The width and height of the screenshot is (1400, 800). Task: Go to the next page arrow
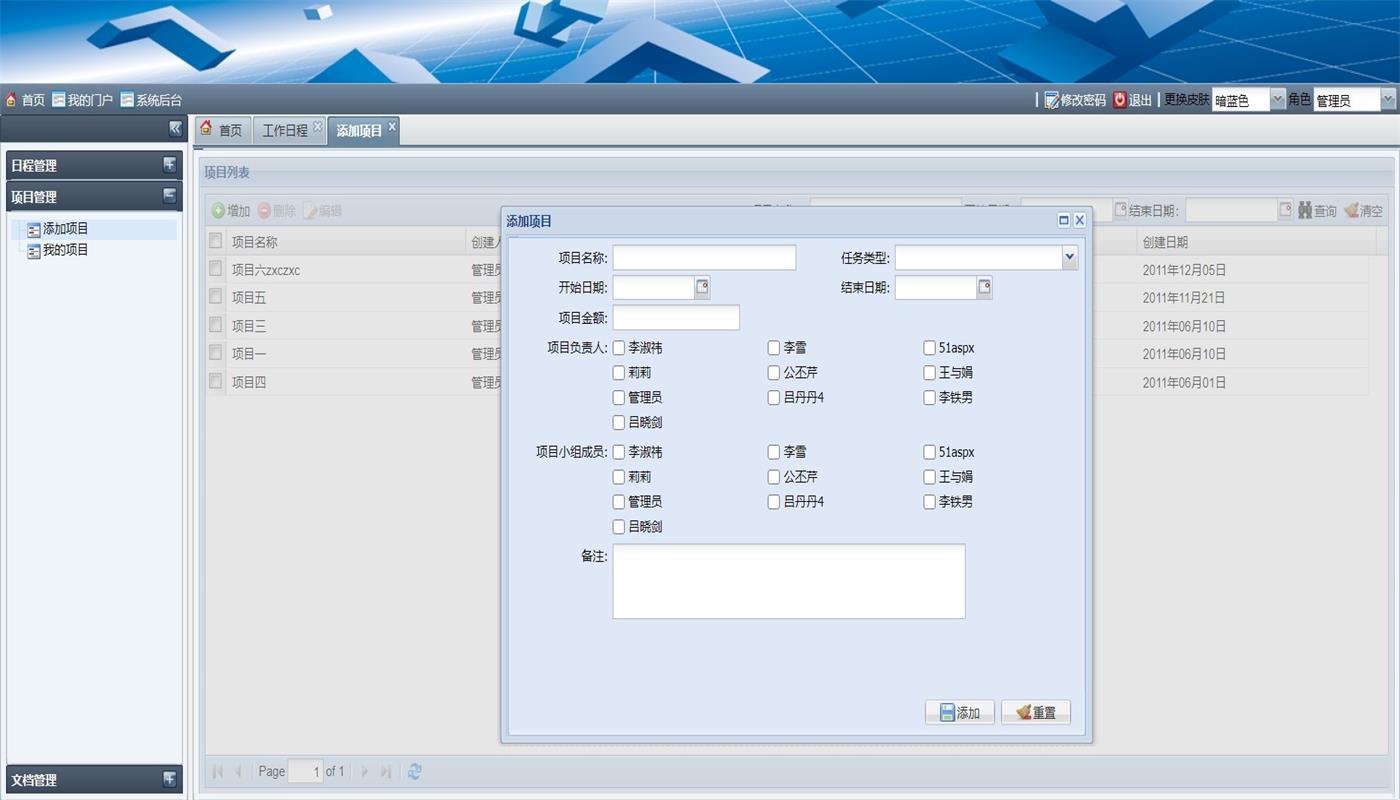pyautogui.click(x=365, y=771)
